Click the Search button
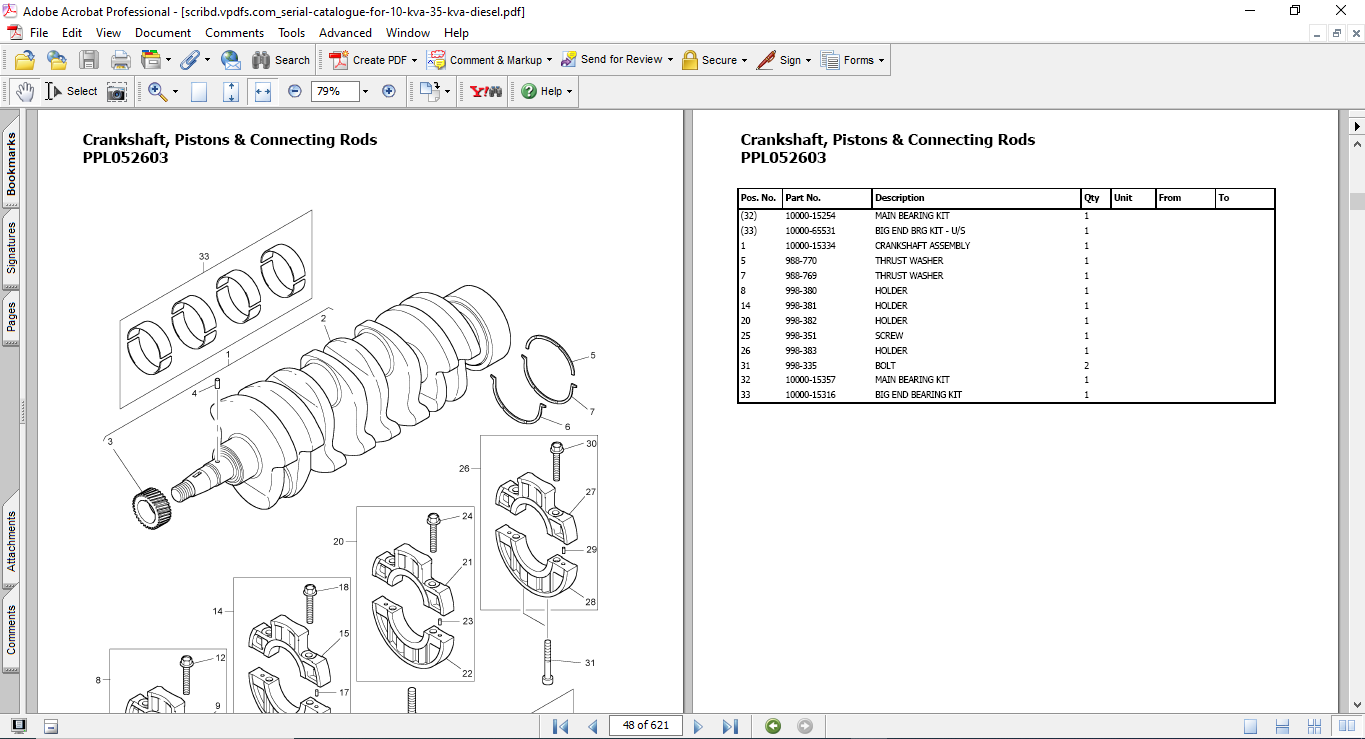 281,60
